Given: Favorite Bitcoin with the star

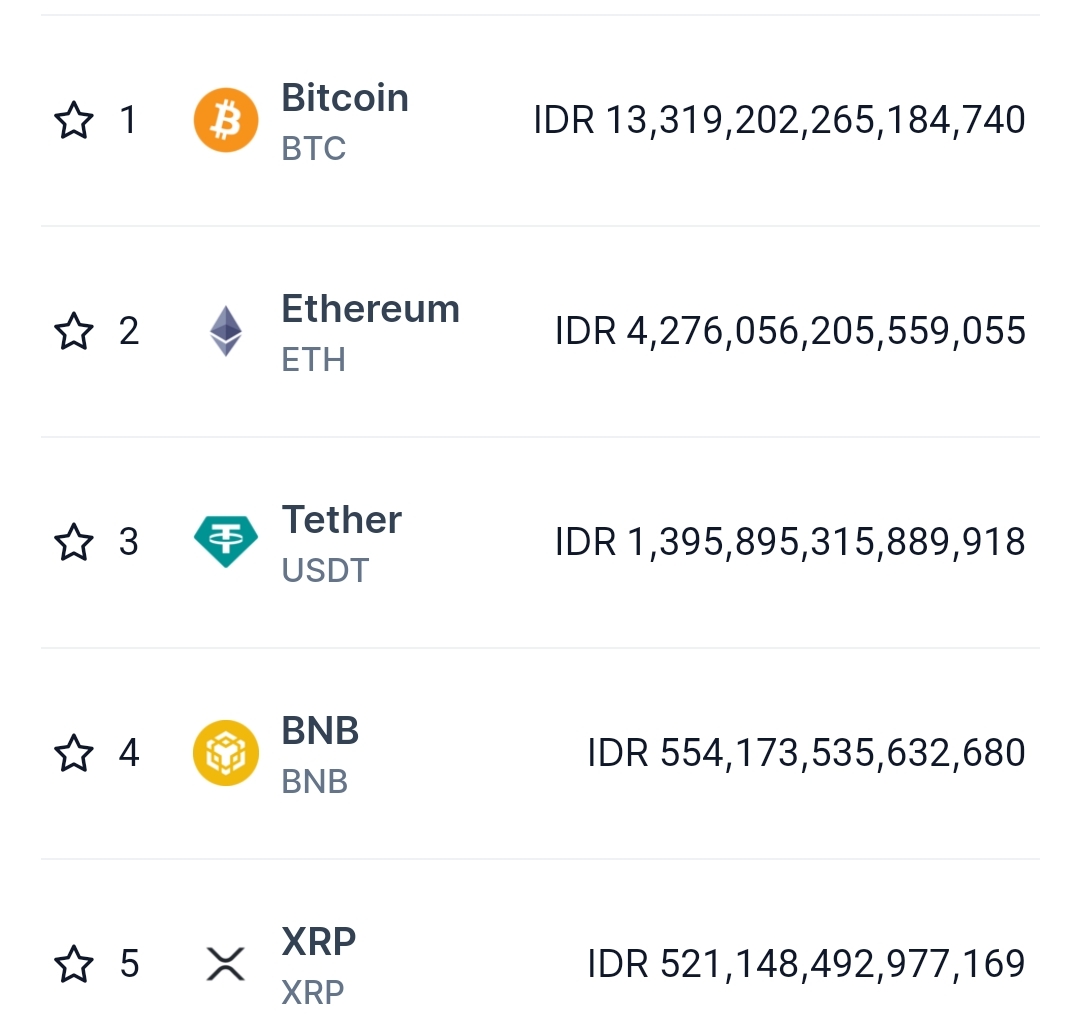Looking at the screenshot, I should [73, 121].
